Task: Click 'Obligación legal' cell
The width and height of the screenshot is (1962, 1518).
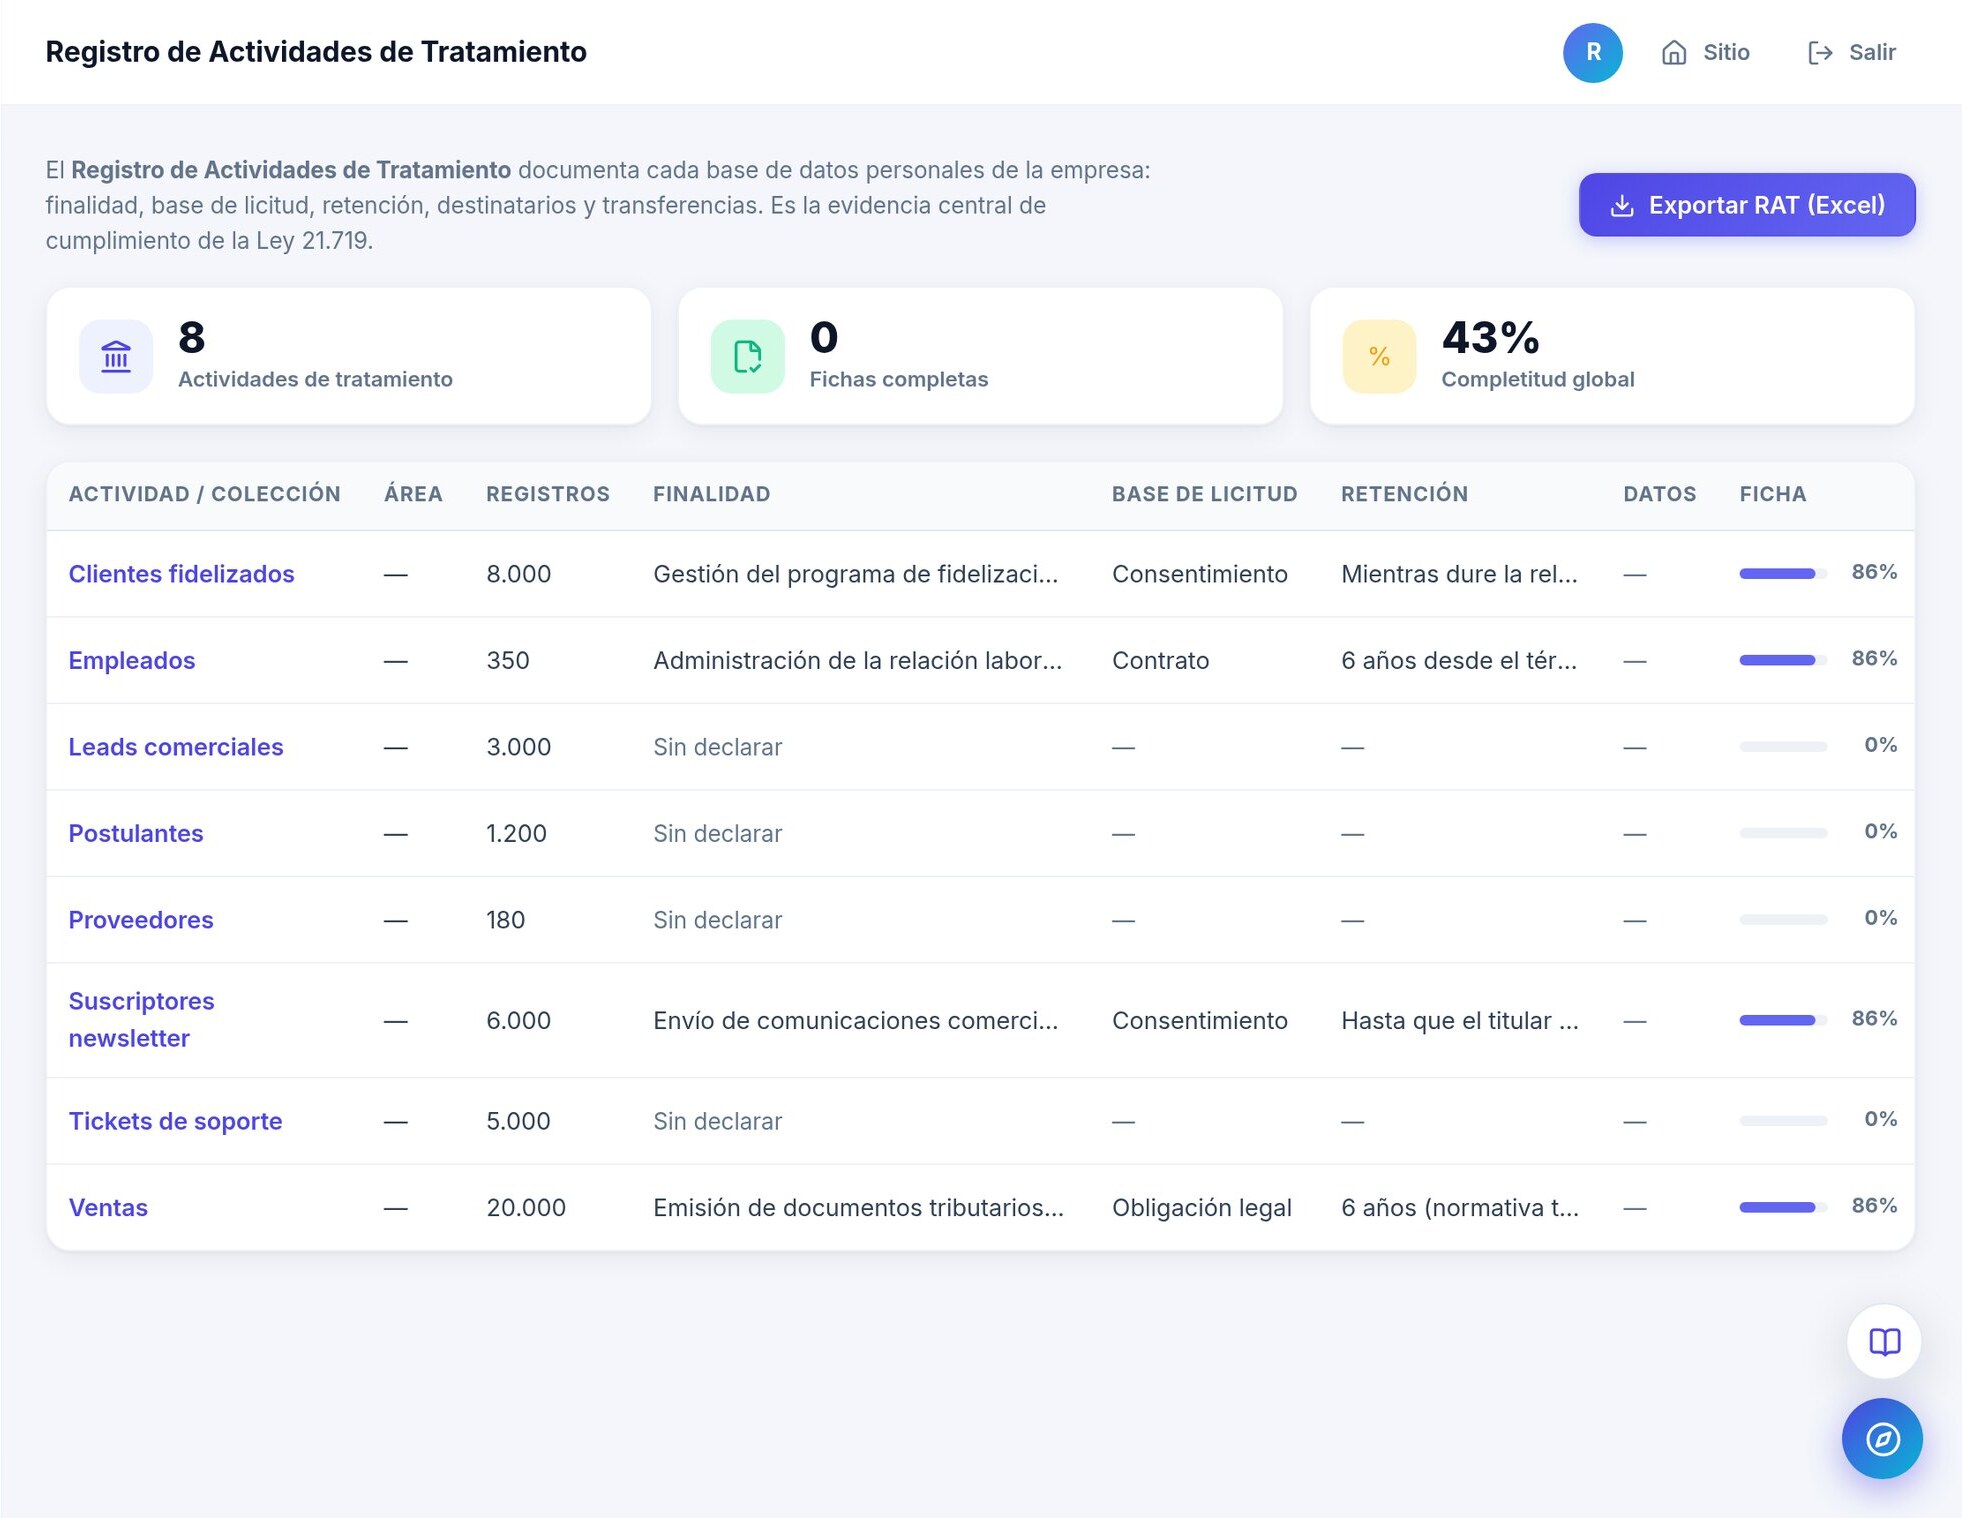Action: pos(1201,1208)
